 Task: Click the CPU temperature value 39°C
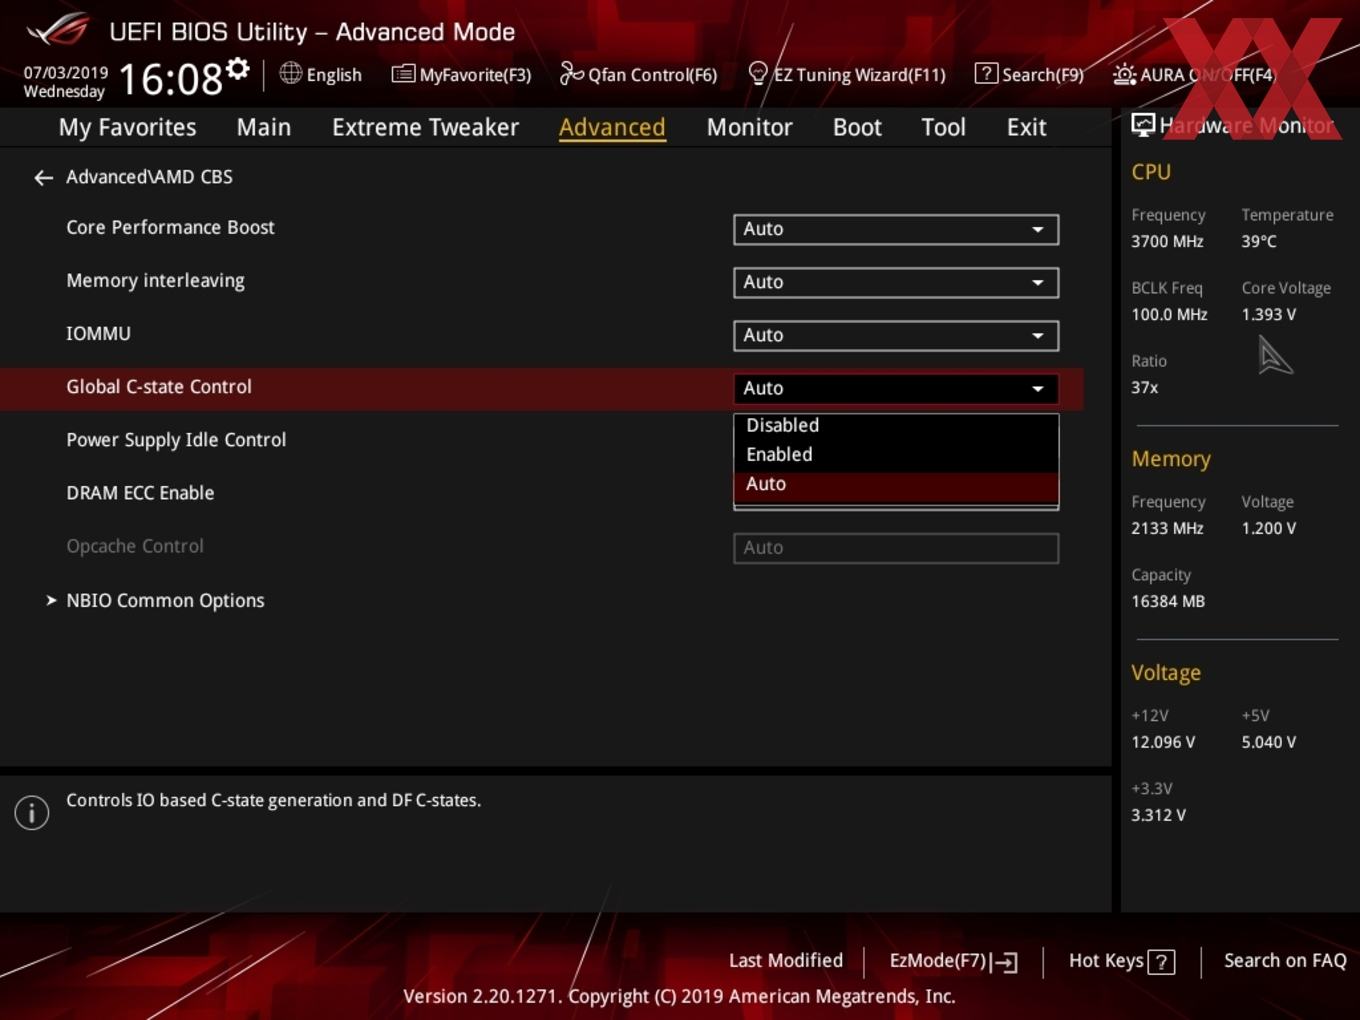click(1259, 242)
